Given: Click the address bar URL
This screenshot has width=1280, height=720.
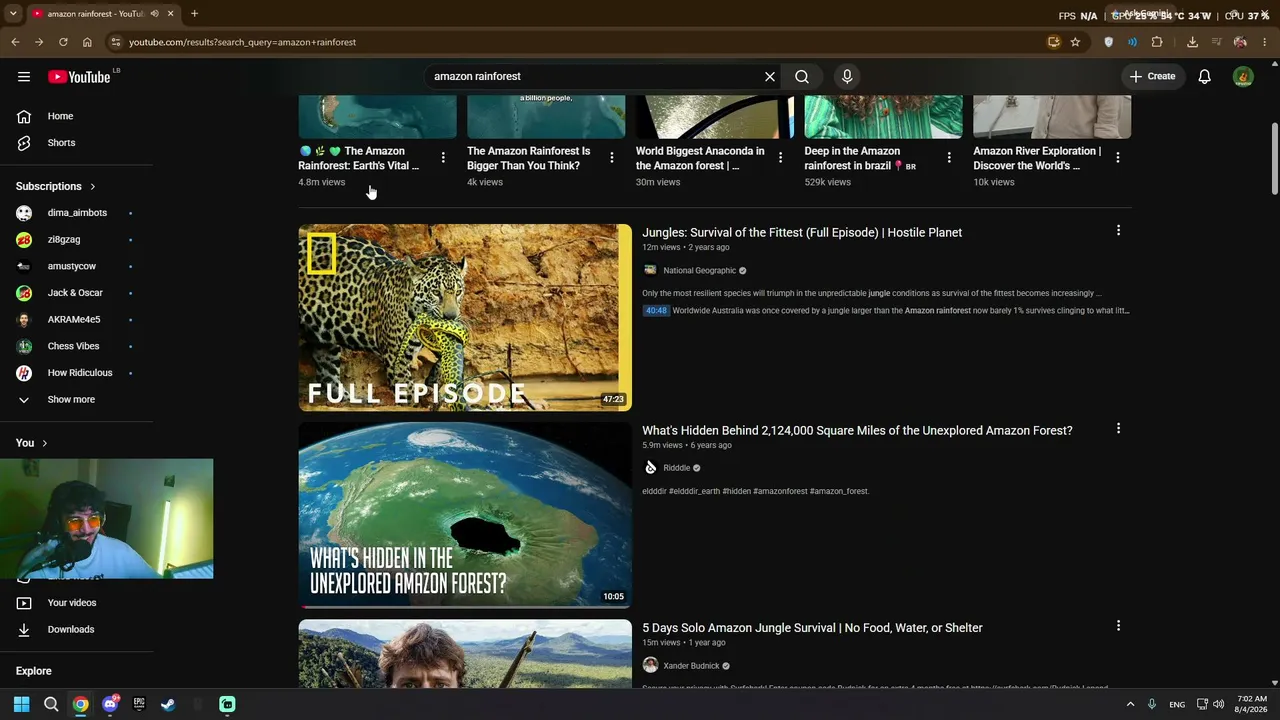Looking at the screenshot, I should pos(243,42).
